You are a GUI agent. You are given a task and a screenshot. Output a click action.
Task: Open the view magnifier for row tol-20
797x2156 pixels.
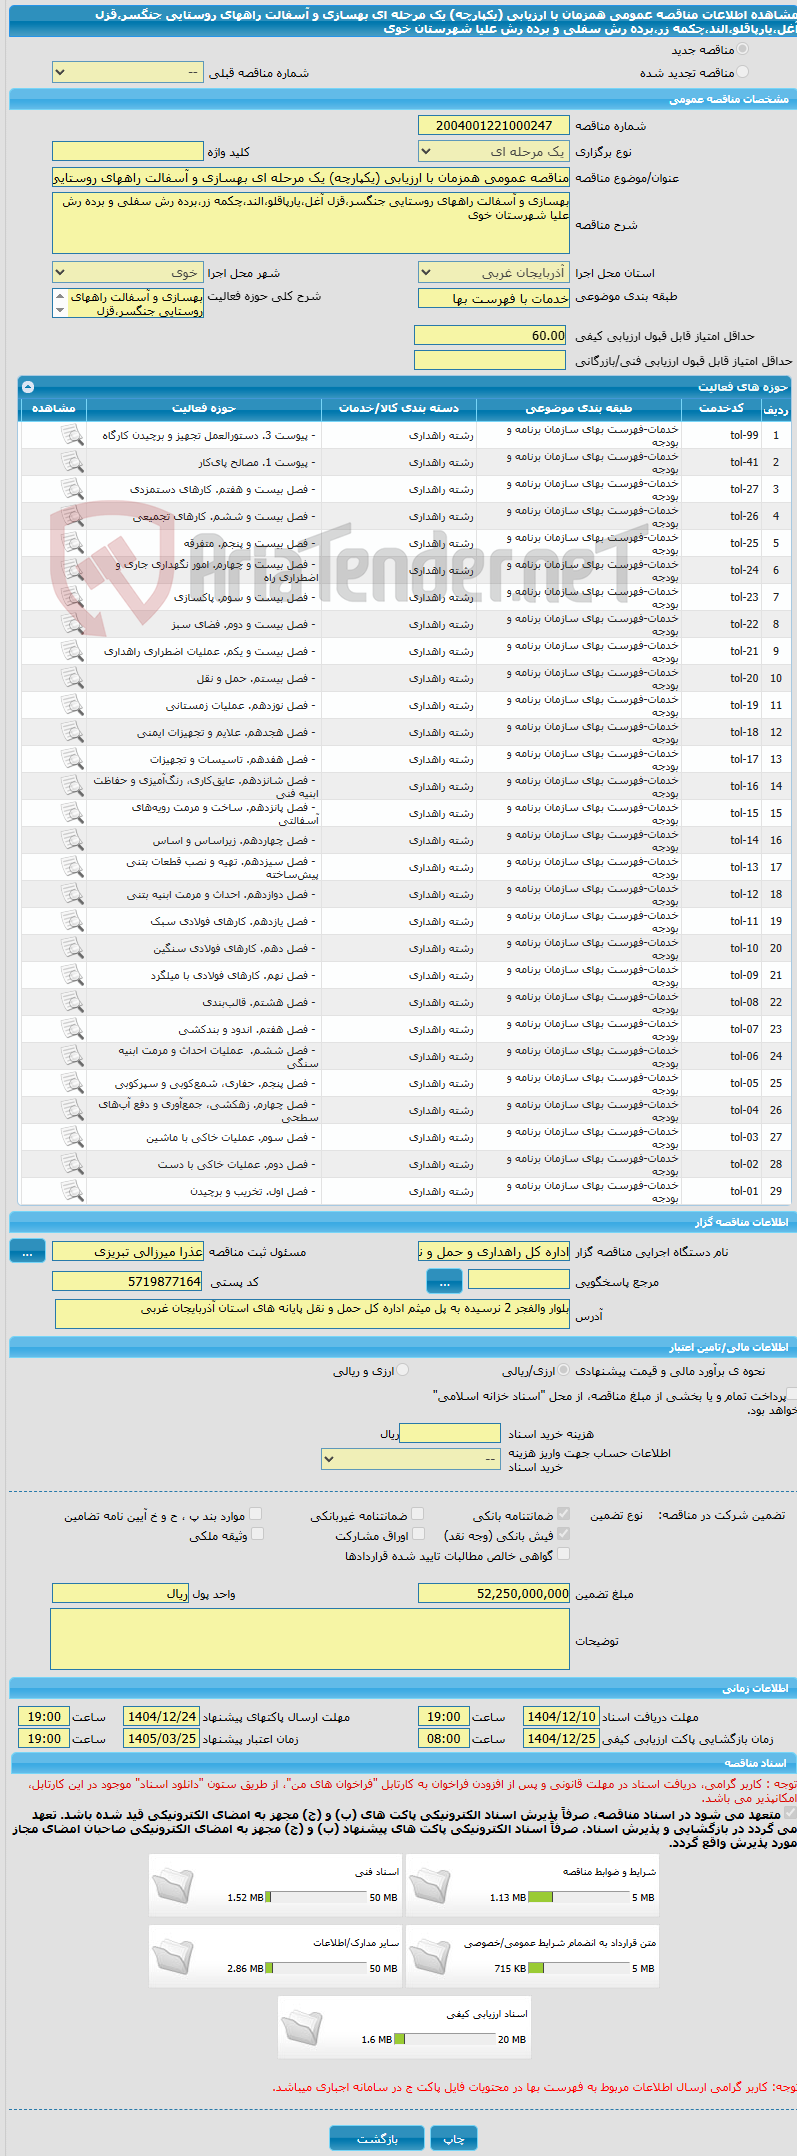pos(71,678)
